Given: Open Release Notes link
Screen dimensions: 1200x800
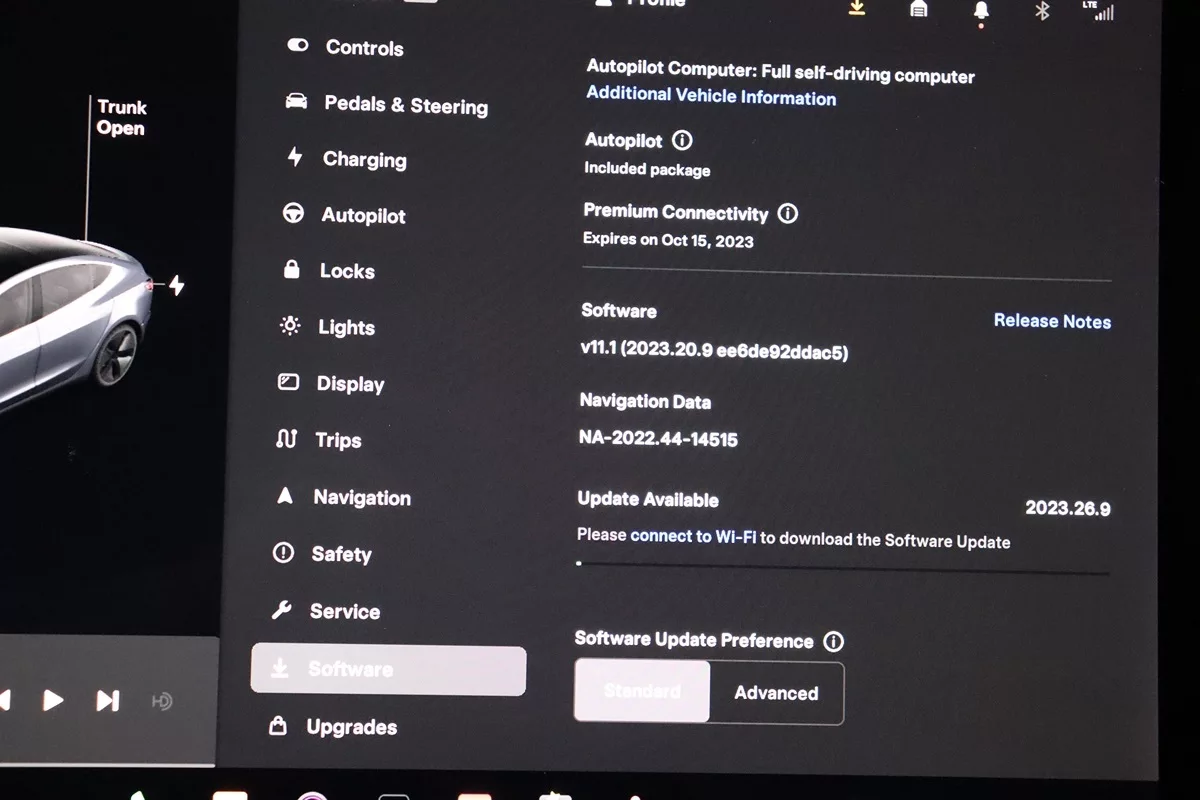Looking at the screenshot, I should coord(1052,321).
